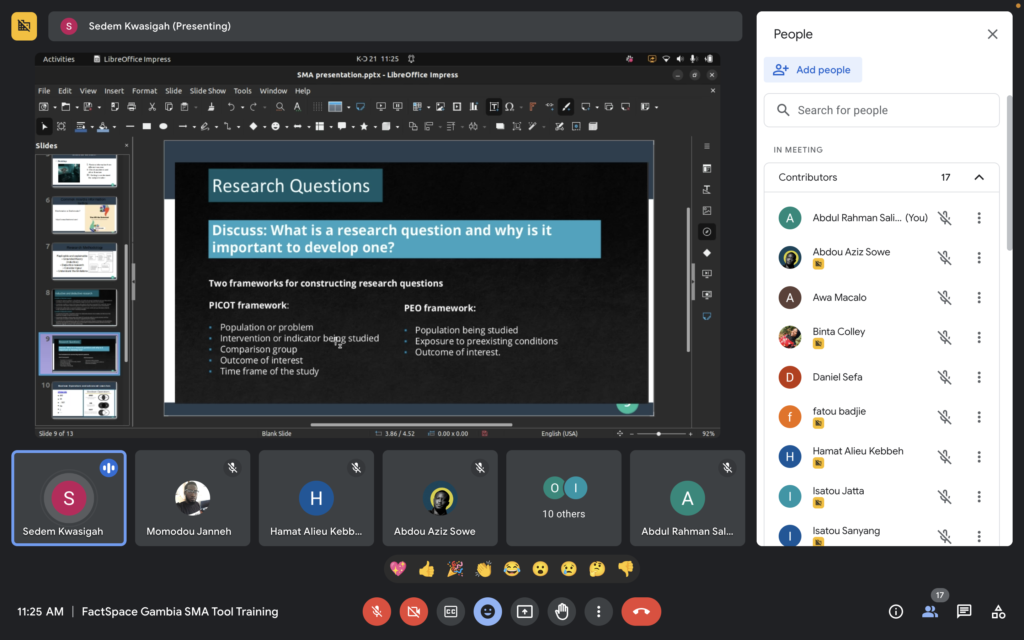Send the clapping hands reaction
The height and width of the screenshot is (640, 1024).
[x=483, y=569]
